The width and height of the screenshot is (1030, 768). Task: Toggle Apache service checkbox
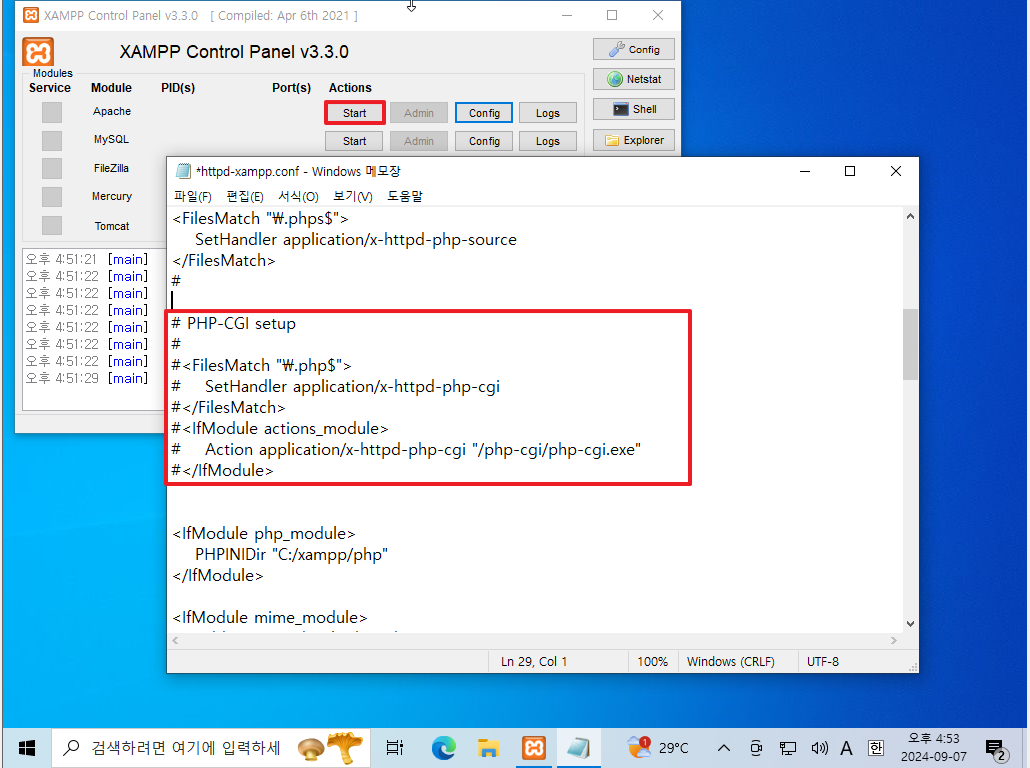point(52,112)
